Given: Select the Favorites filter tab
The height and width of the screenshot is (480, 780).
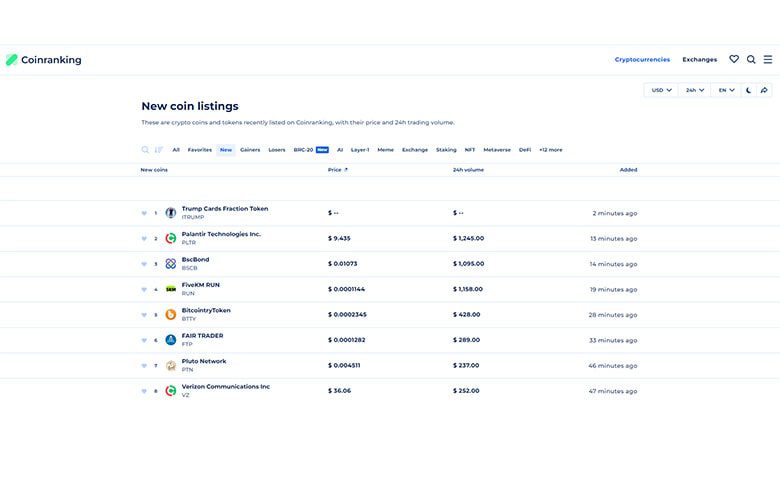Looking at the screenshot, I should point(199,150).
